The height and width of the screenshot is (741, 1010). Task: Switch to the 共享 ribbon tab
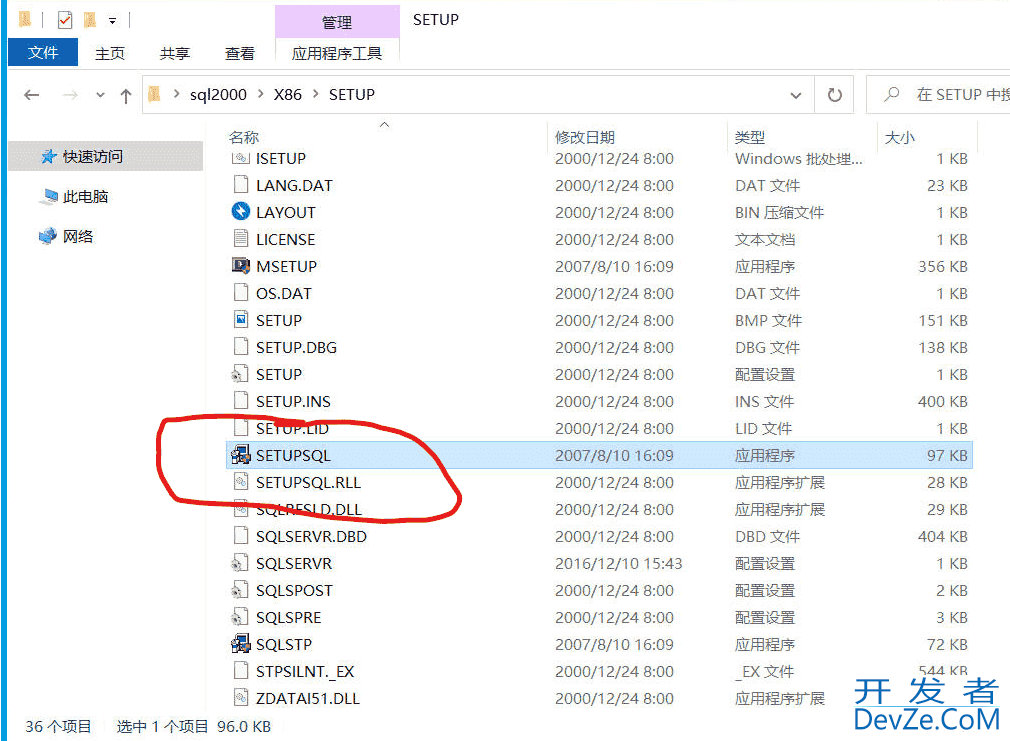pyautogui.click(x=175, y=53)
